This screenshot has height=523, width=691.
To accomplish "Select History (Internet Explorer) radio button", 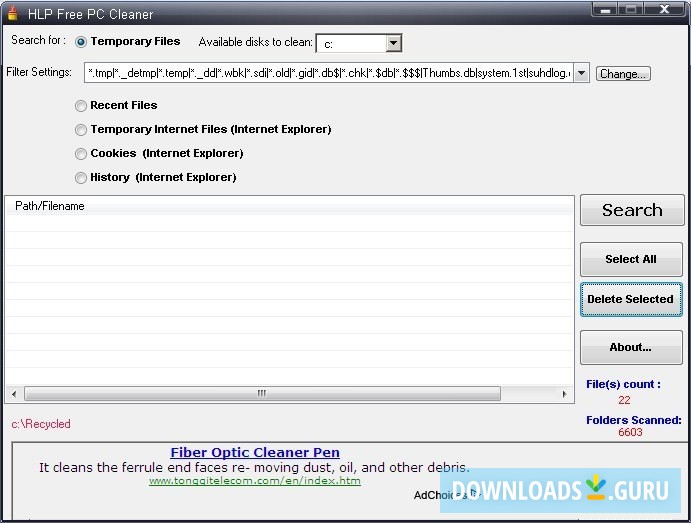I will coord(81,178).
